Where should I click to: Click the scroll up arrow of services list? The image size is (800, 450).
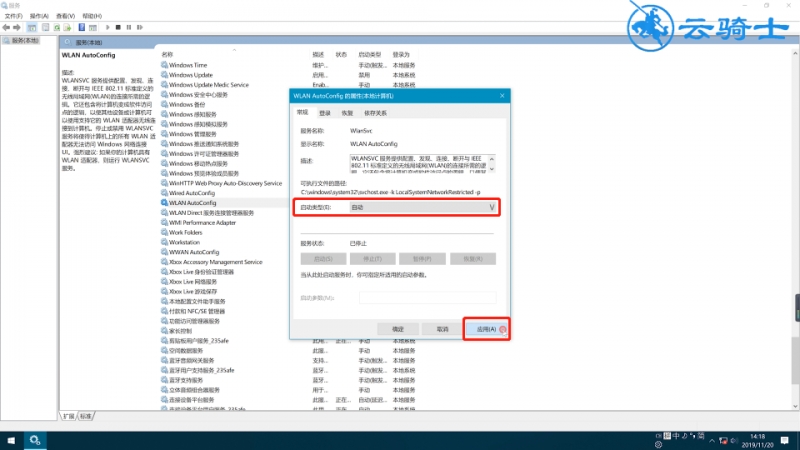[795, 53]
